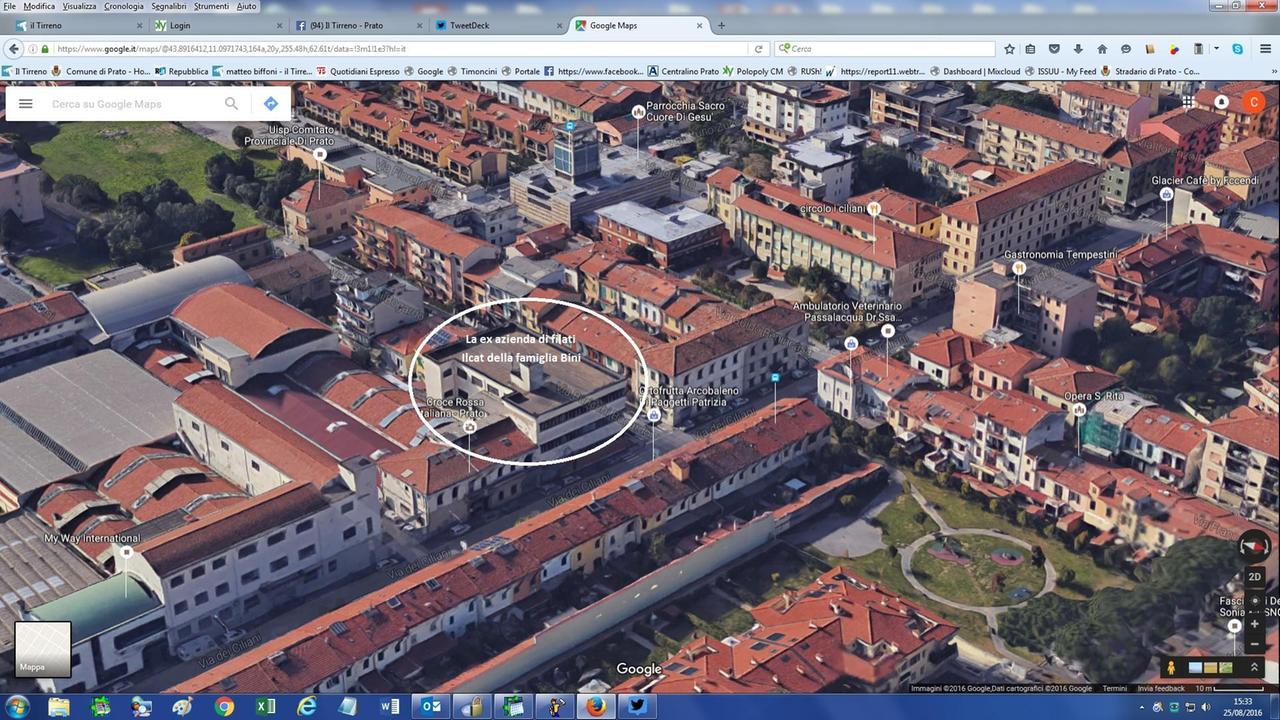Open the Google apps grid icon
Screen dimensions: 1280x720
pos(1188,102)
